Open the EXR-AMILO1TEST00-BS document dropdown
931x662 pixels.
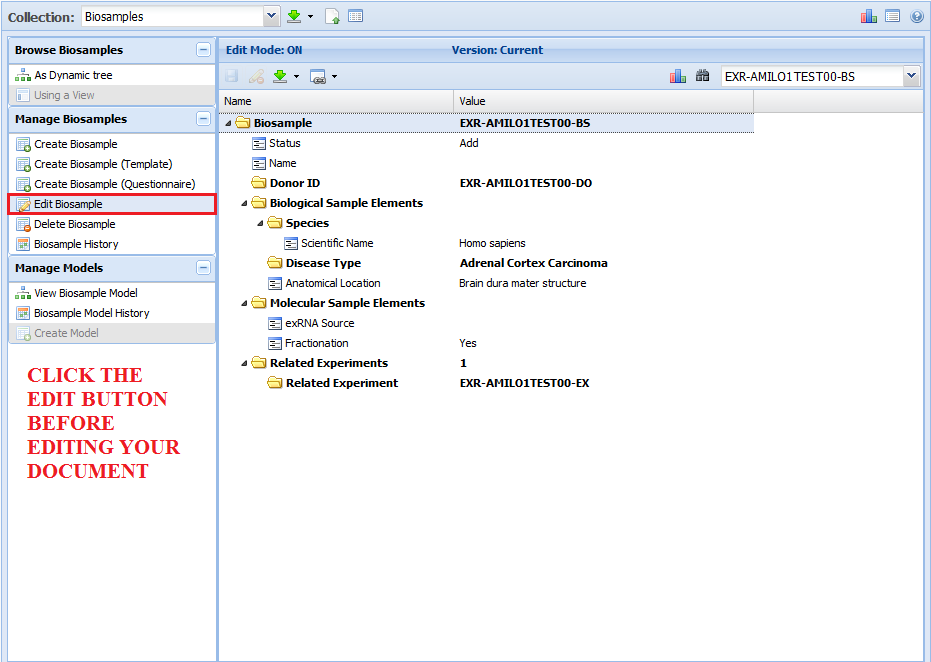point(910,76)
